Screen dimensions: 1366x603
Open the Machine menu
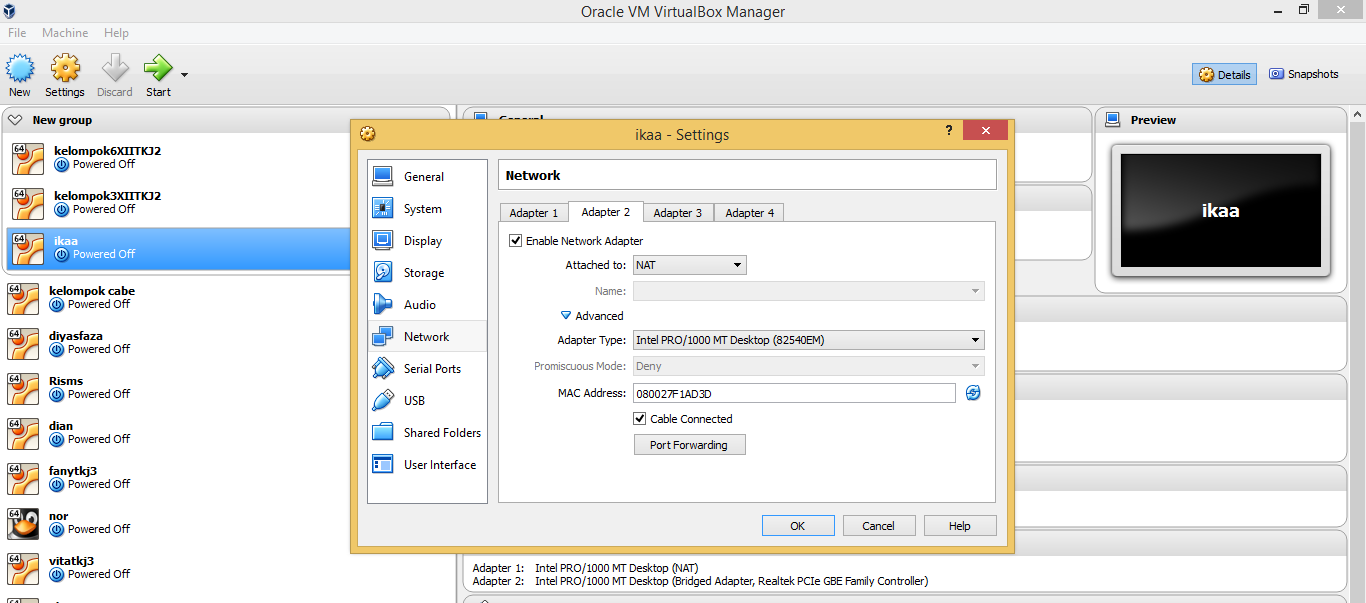tap(65, 33)
